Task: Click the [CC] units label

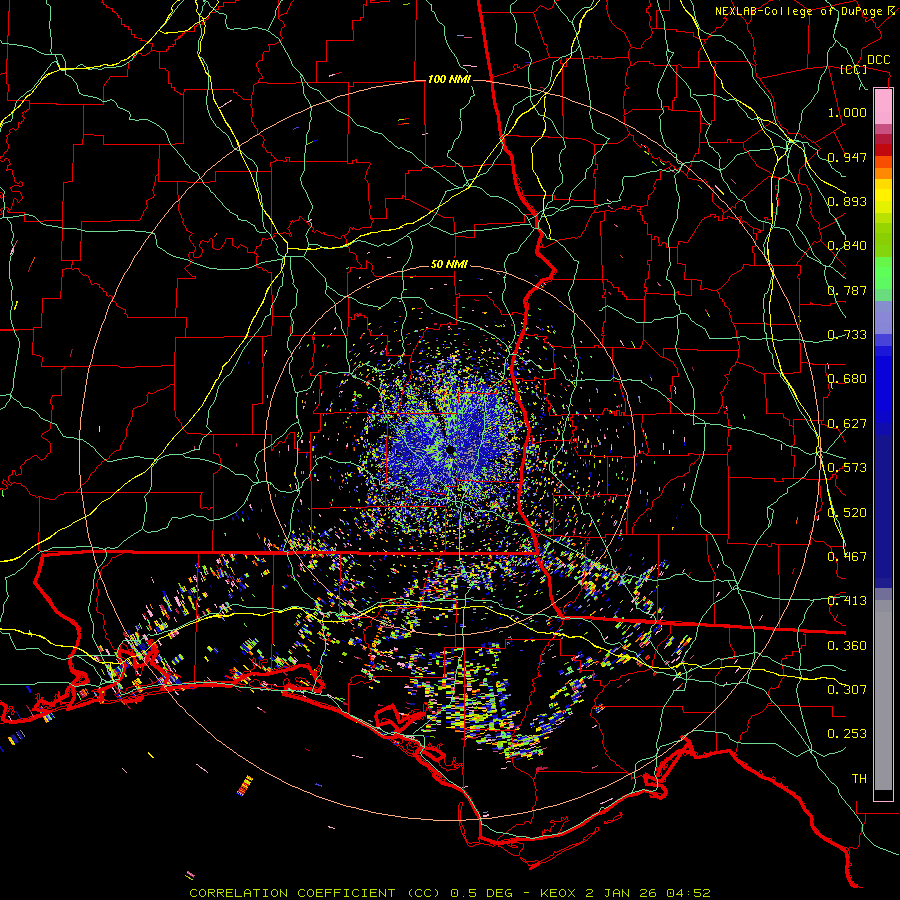Action: click(x=854, y=69)
